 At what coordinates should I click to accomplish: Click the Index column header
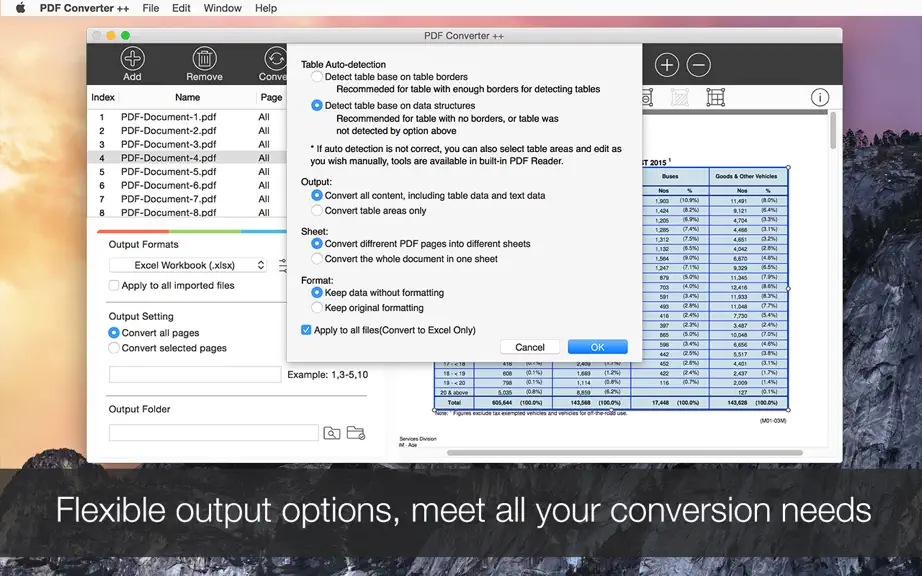coord(103,97)
